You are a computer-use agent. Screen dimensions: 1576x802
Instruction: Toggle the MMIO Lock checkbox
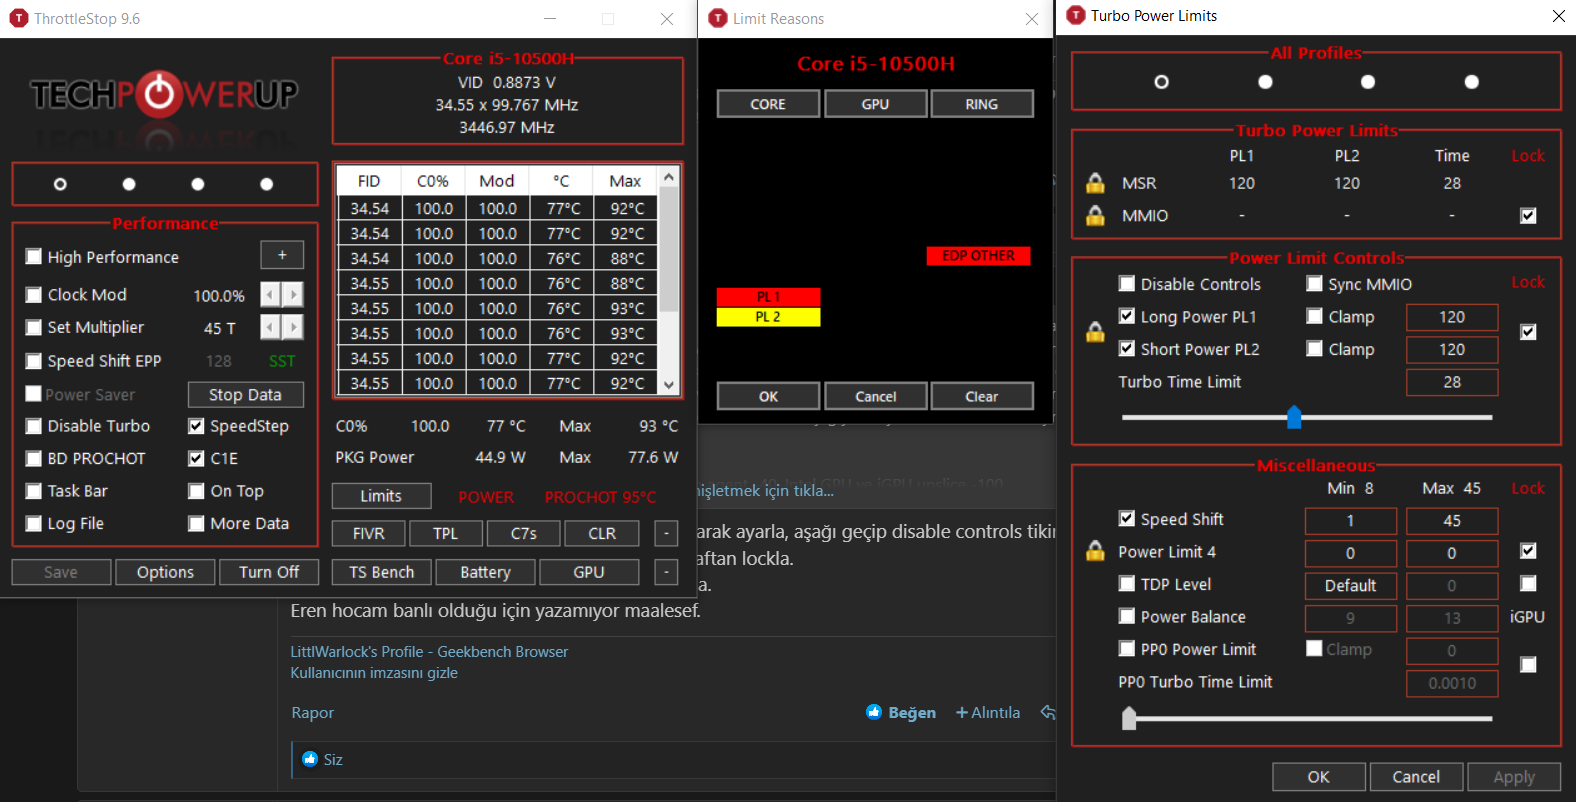(1528, 216)
